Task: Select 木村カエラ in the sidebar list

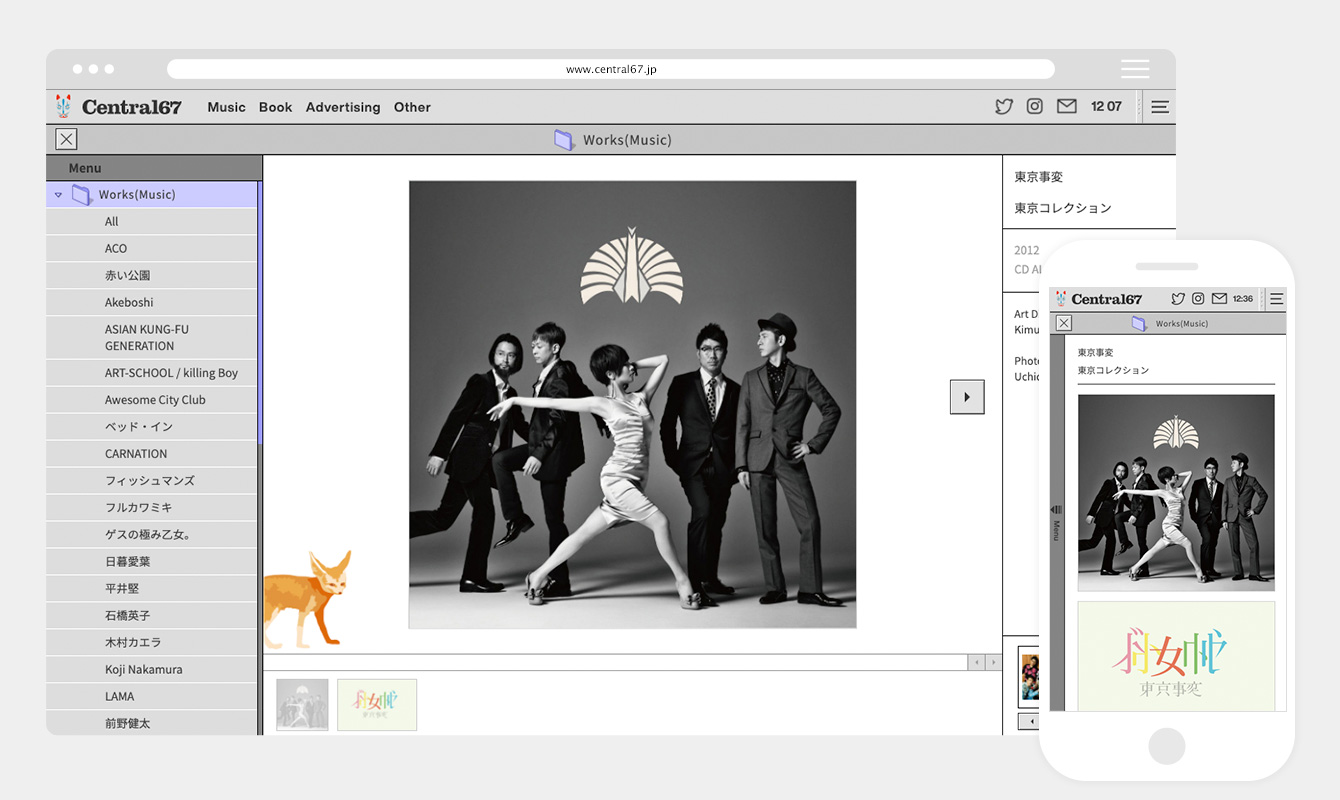Action: click(x=152, y=643)
